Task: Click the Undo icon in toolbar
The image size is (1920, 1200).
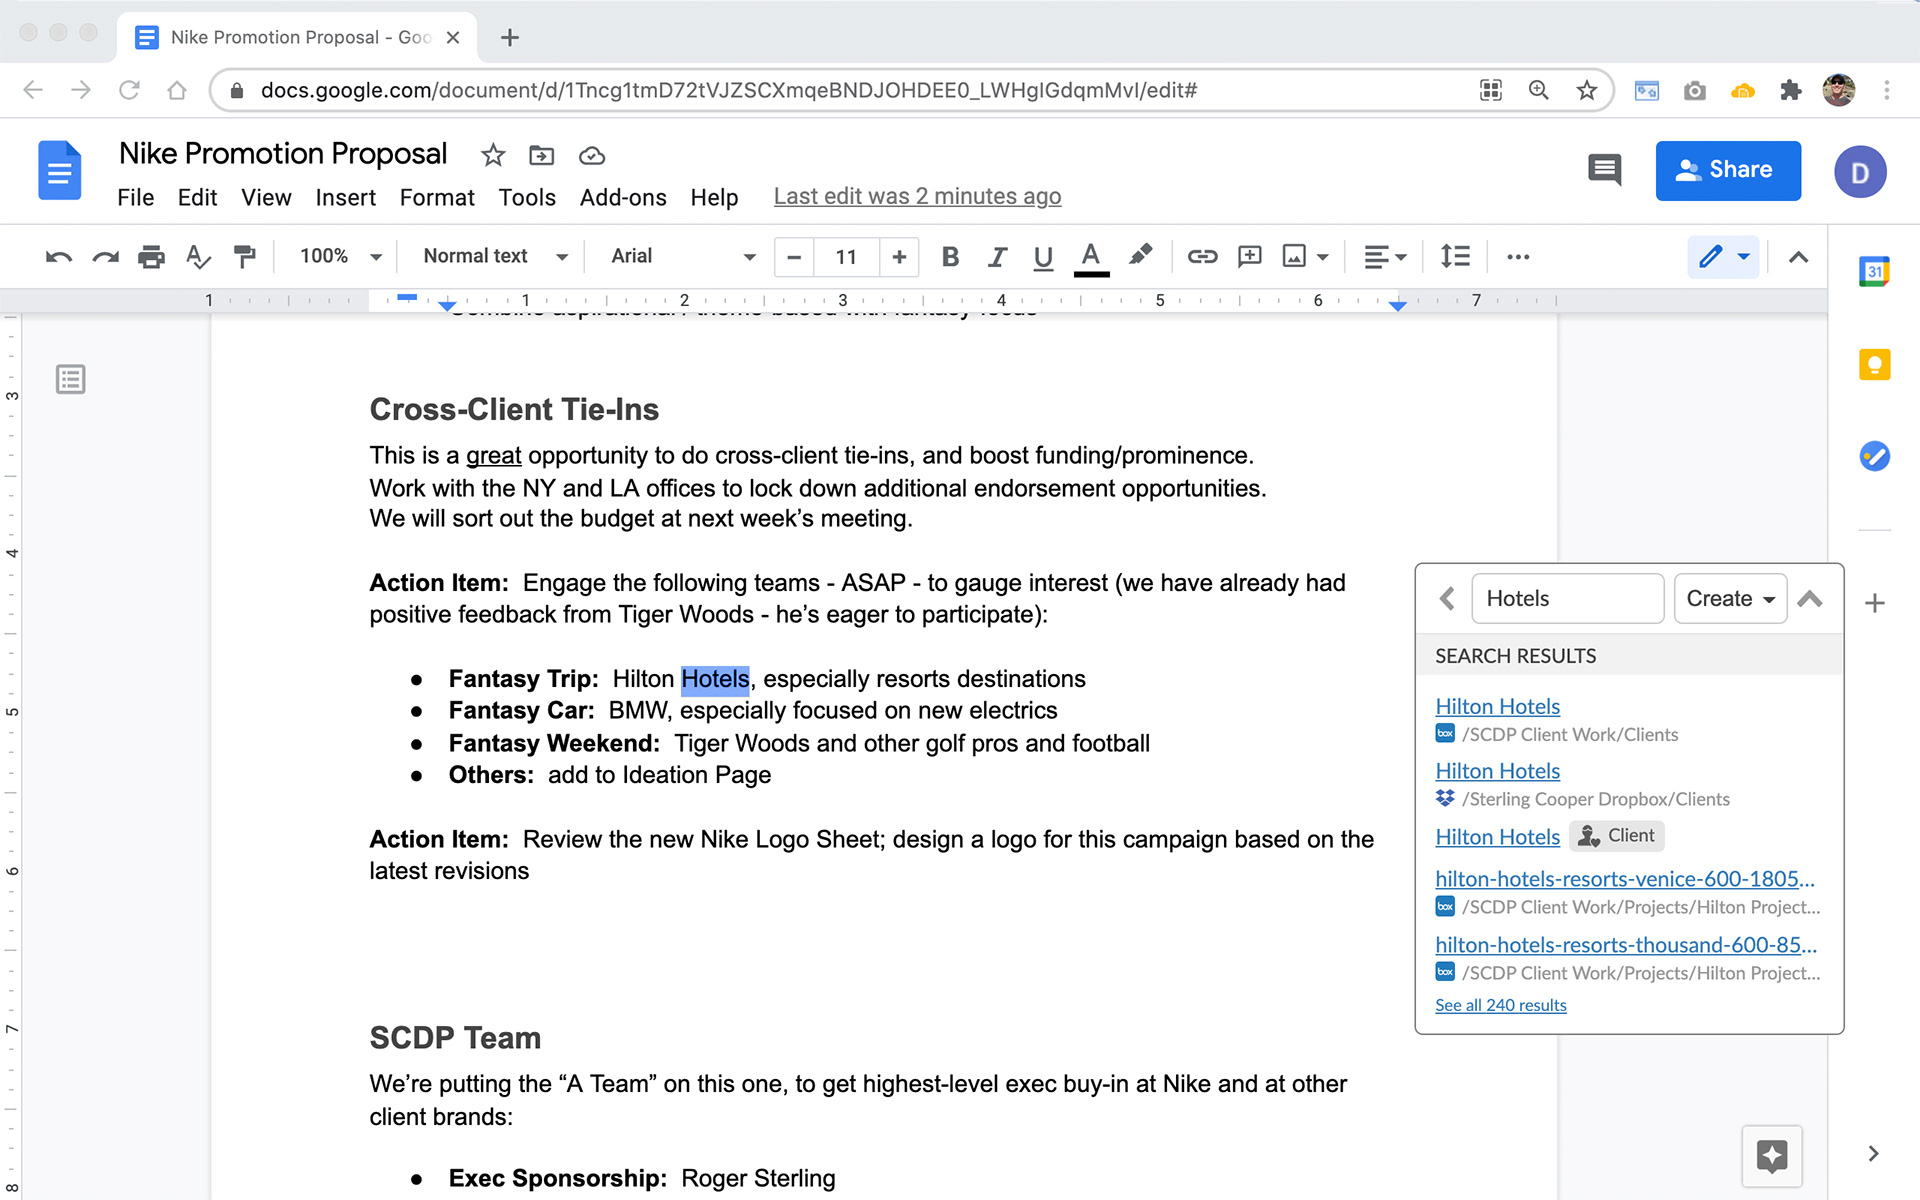Action: tap(58, 257)
